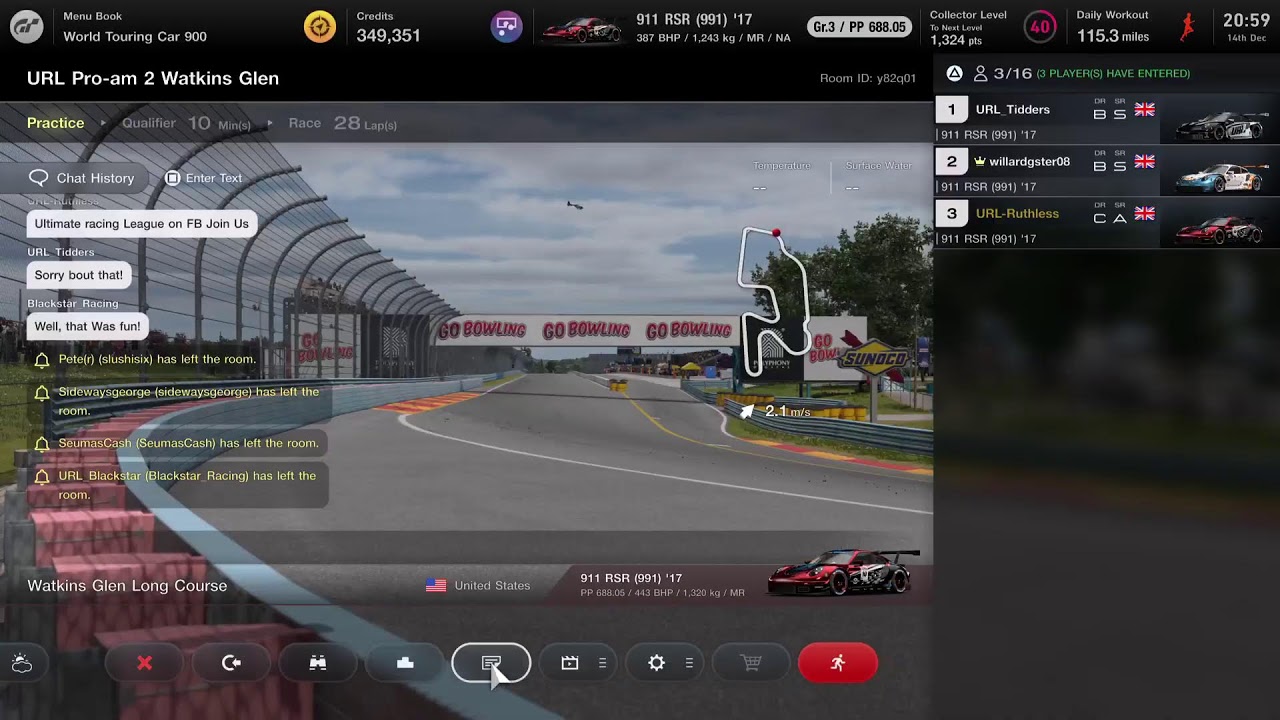Click the United States flag icon
This screenshot has width=1280, height=720.
[x=436, y=586]
